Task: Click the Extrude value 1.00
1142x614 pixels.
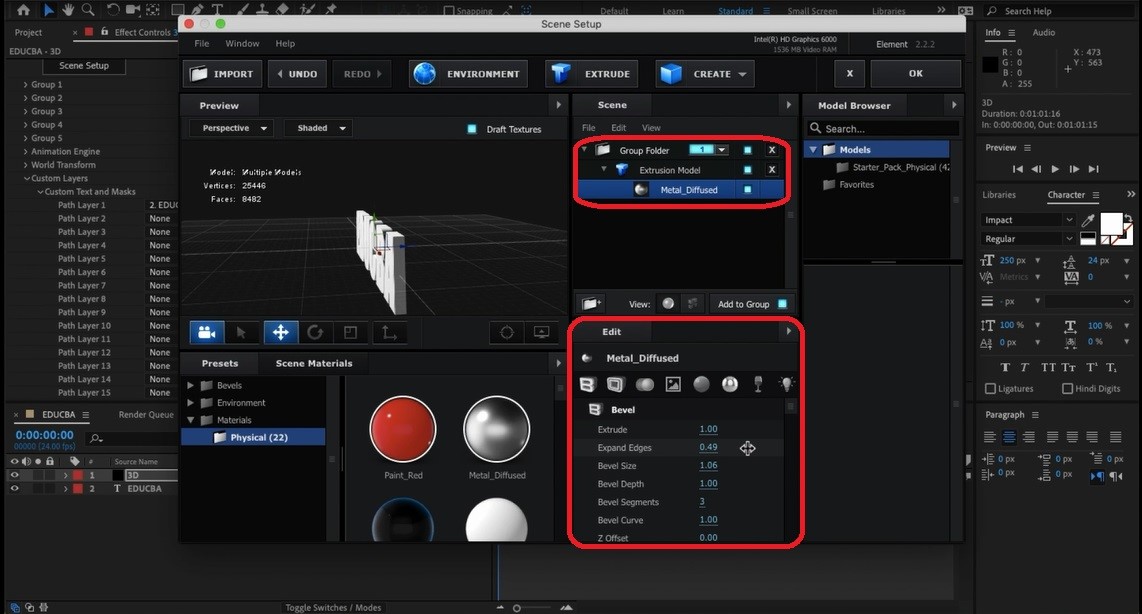Action: pyautogui.click(x=708, y=429)
